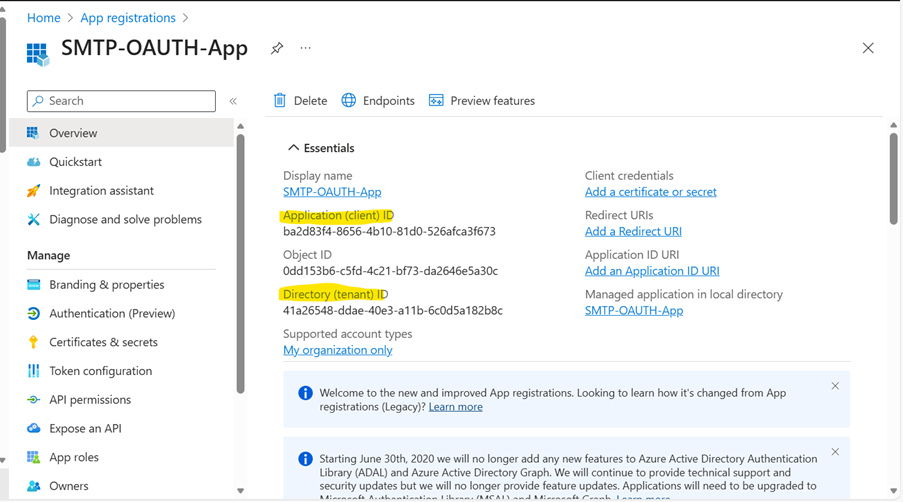Select the Delete toolbar command label
Image resolution: width=903 pixels, height=502 pixels.
coord(310,101)
